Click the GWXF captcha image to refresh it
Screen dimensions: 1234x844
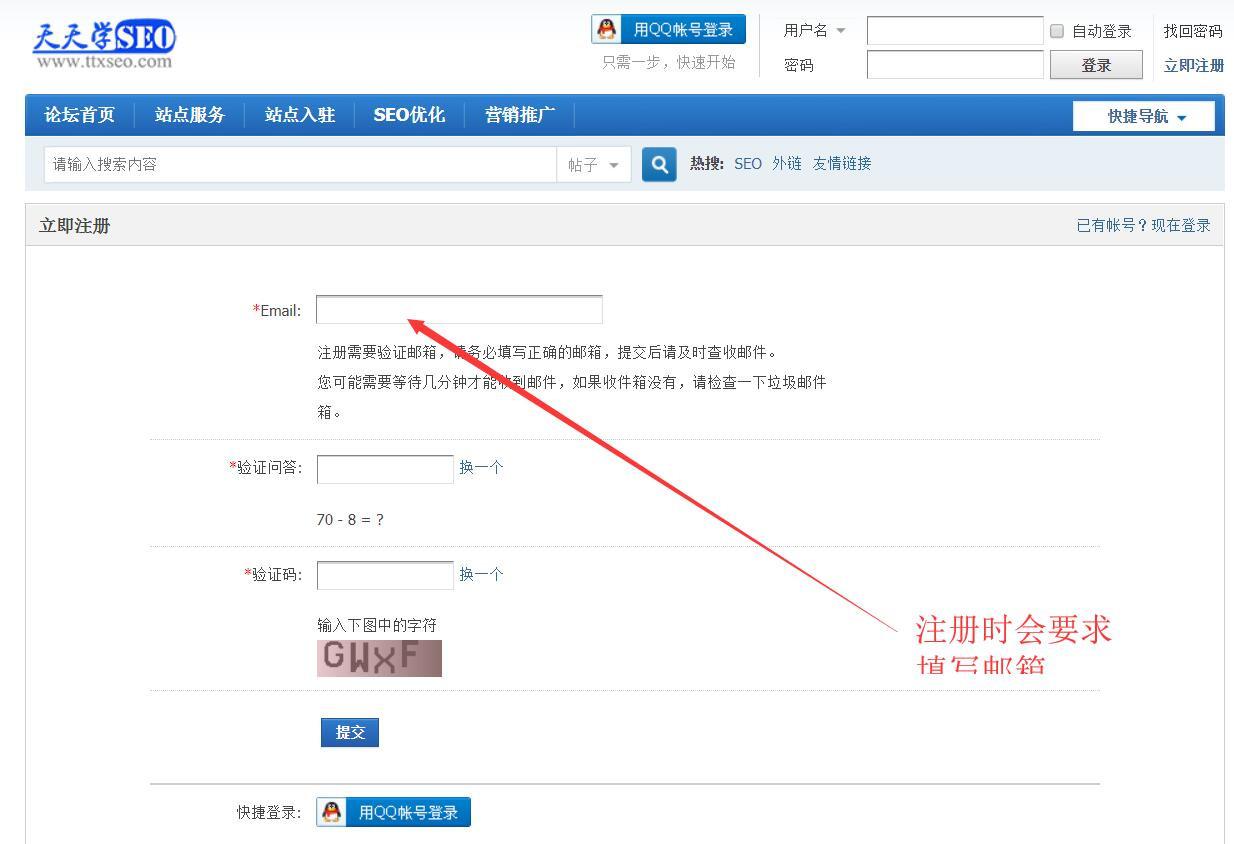[379, 657]
